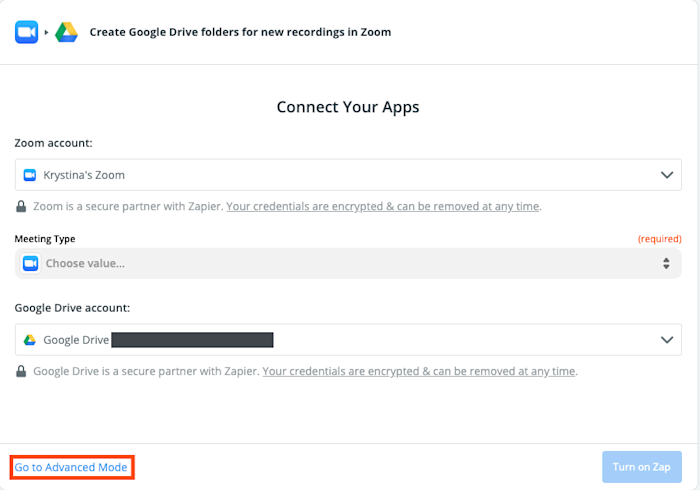The height and width of the screenshot is (490, 700).
Task: Go to Advanced Mode link
Action: (71, 467)
